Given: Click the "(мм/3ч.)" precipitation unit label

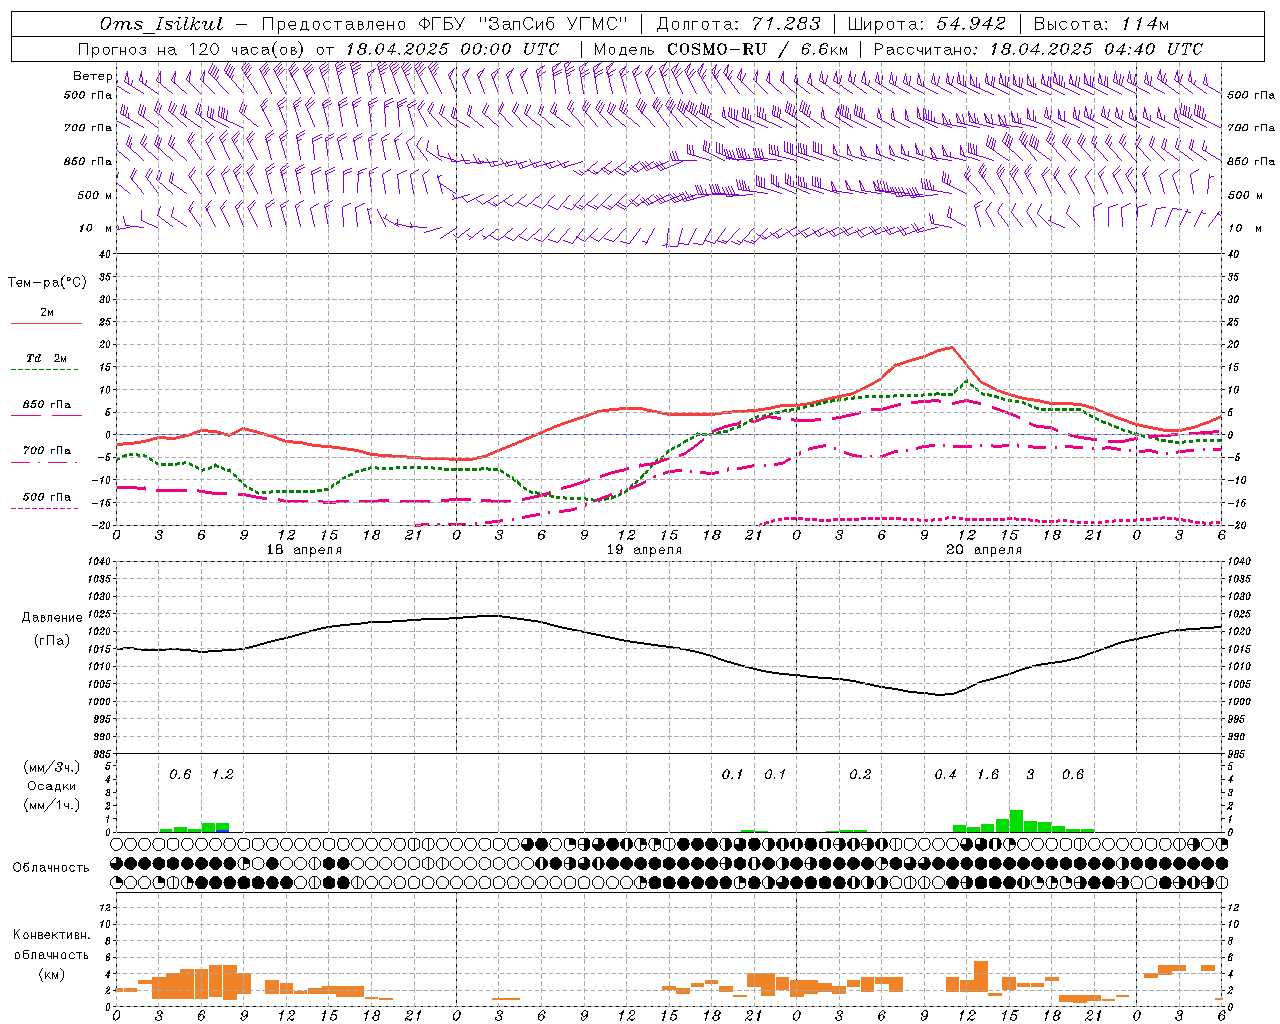Looking at the screenshot, I should (52, 767).
